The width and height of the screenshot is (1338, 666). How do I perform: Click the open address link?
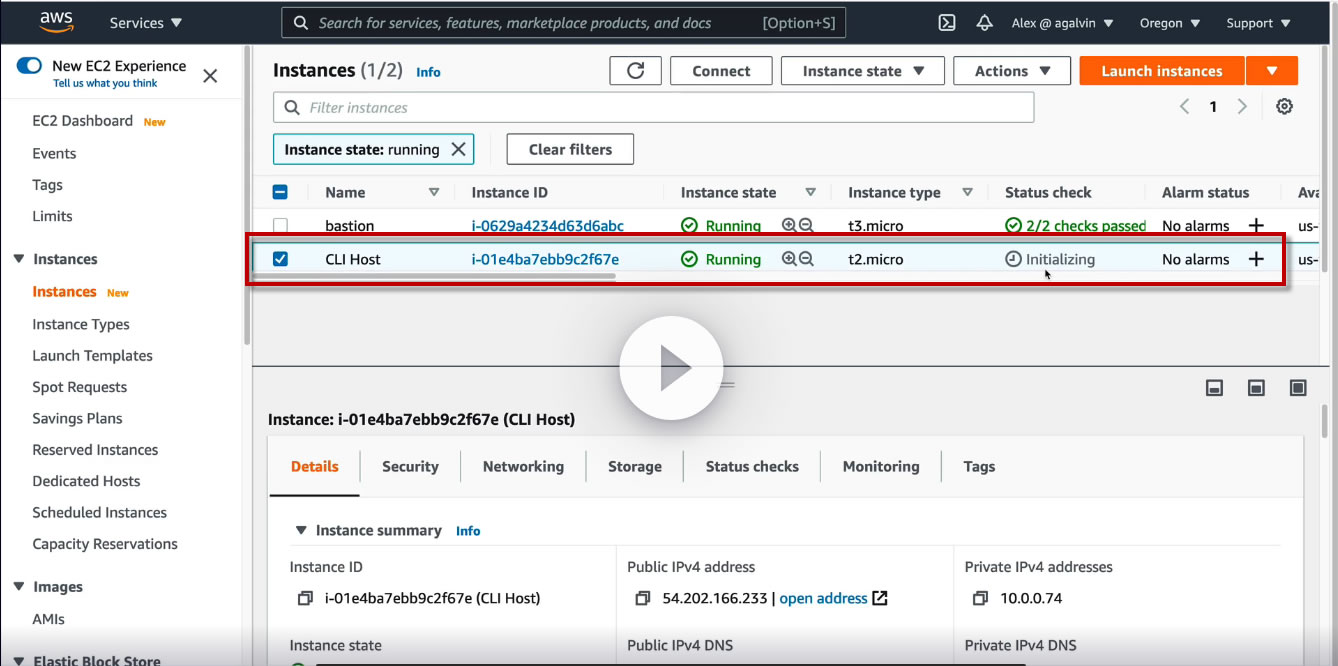pos(823,599)
